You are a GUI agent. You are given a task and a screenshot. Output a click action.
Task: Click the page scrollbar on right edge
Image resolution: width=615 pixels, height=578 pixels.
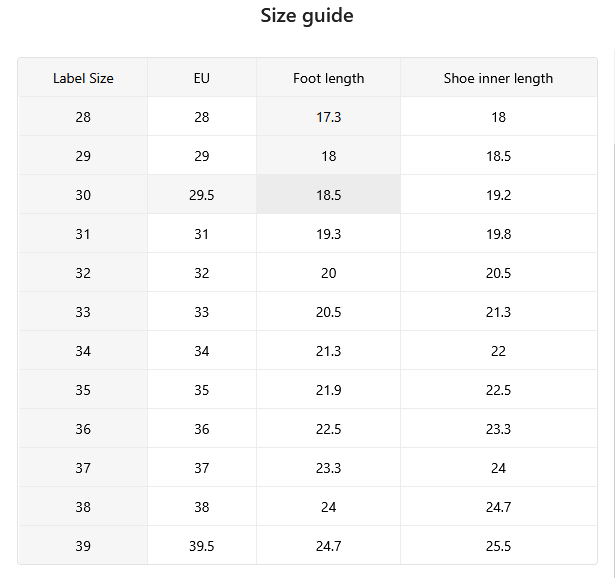coord(613,353)
